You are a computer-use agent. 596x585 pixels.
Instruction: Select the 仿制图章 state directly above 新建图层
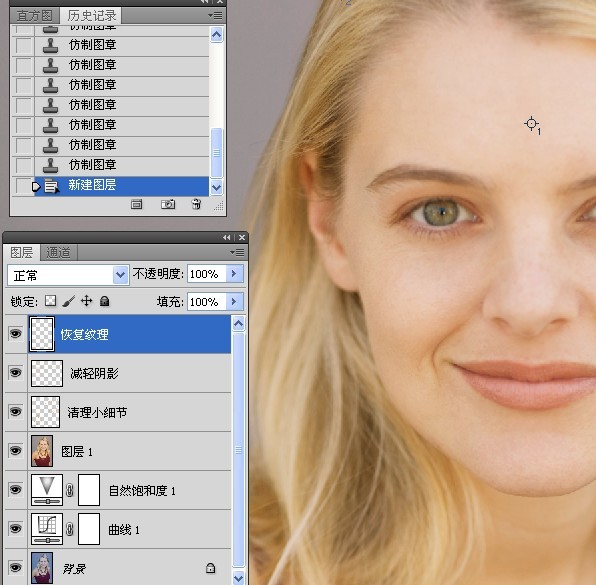click(x=122, y=165)
